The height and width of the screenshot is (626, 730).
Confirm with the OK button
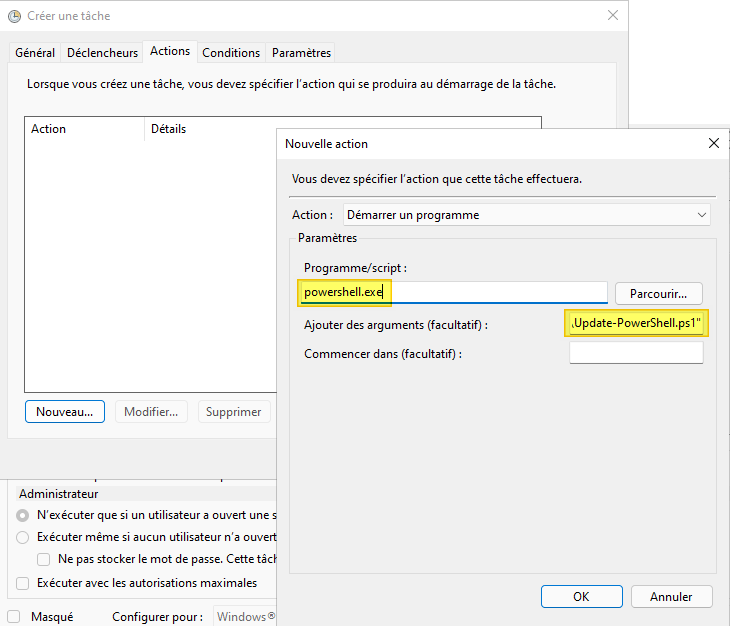pyautogui.click(x=581, y=596)
